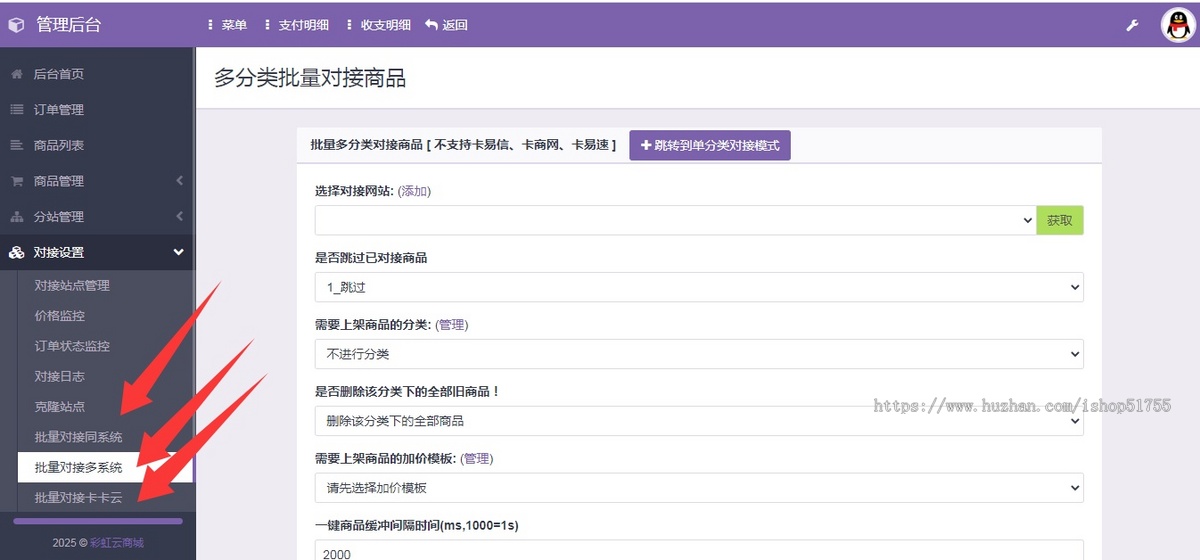
Task: Click the dots icon beside 支付明细
Action: (x=267, y=25)
